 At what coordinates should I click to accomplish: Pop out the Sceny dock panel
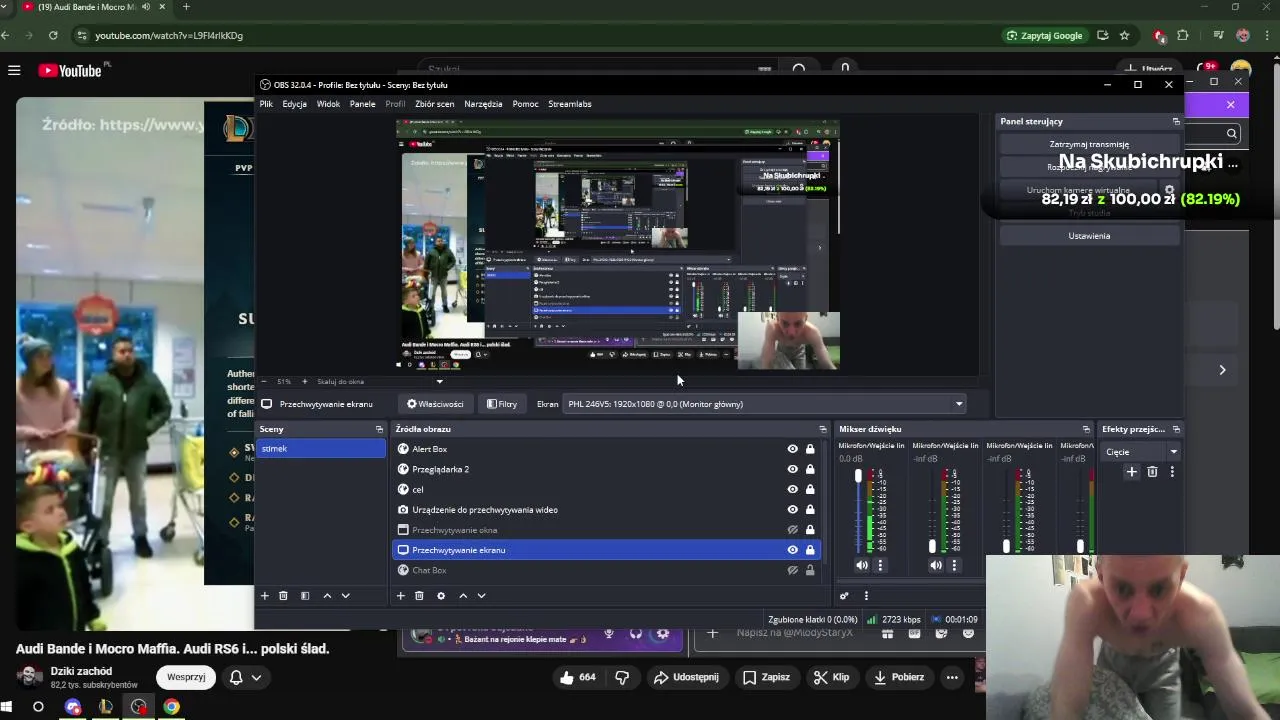click(379, 429)
